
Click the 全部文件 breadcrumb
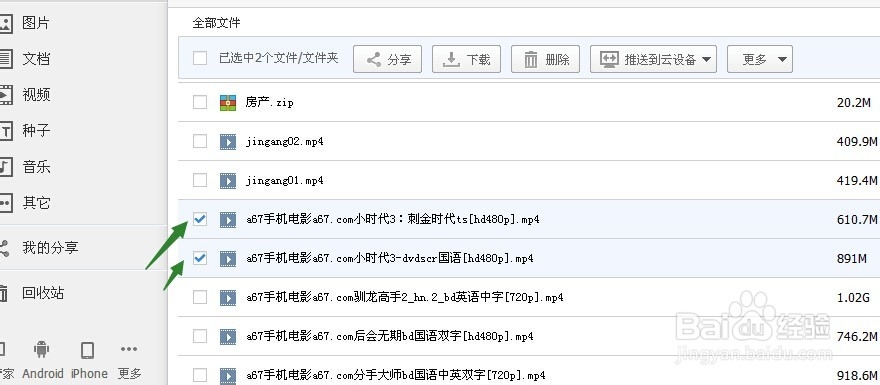coord(216,23)
